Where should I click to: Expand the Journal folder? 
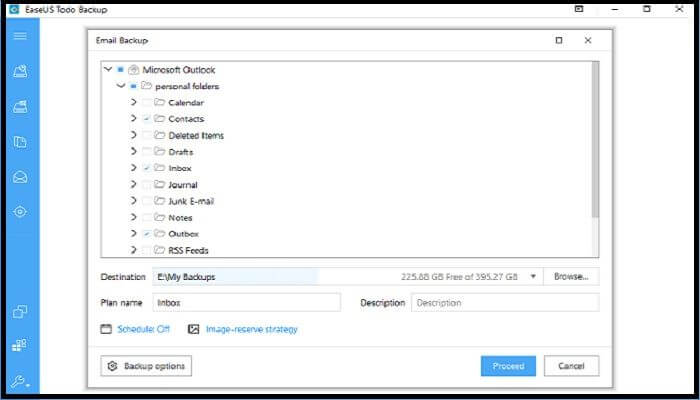point(133,184)
